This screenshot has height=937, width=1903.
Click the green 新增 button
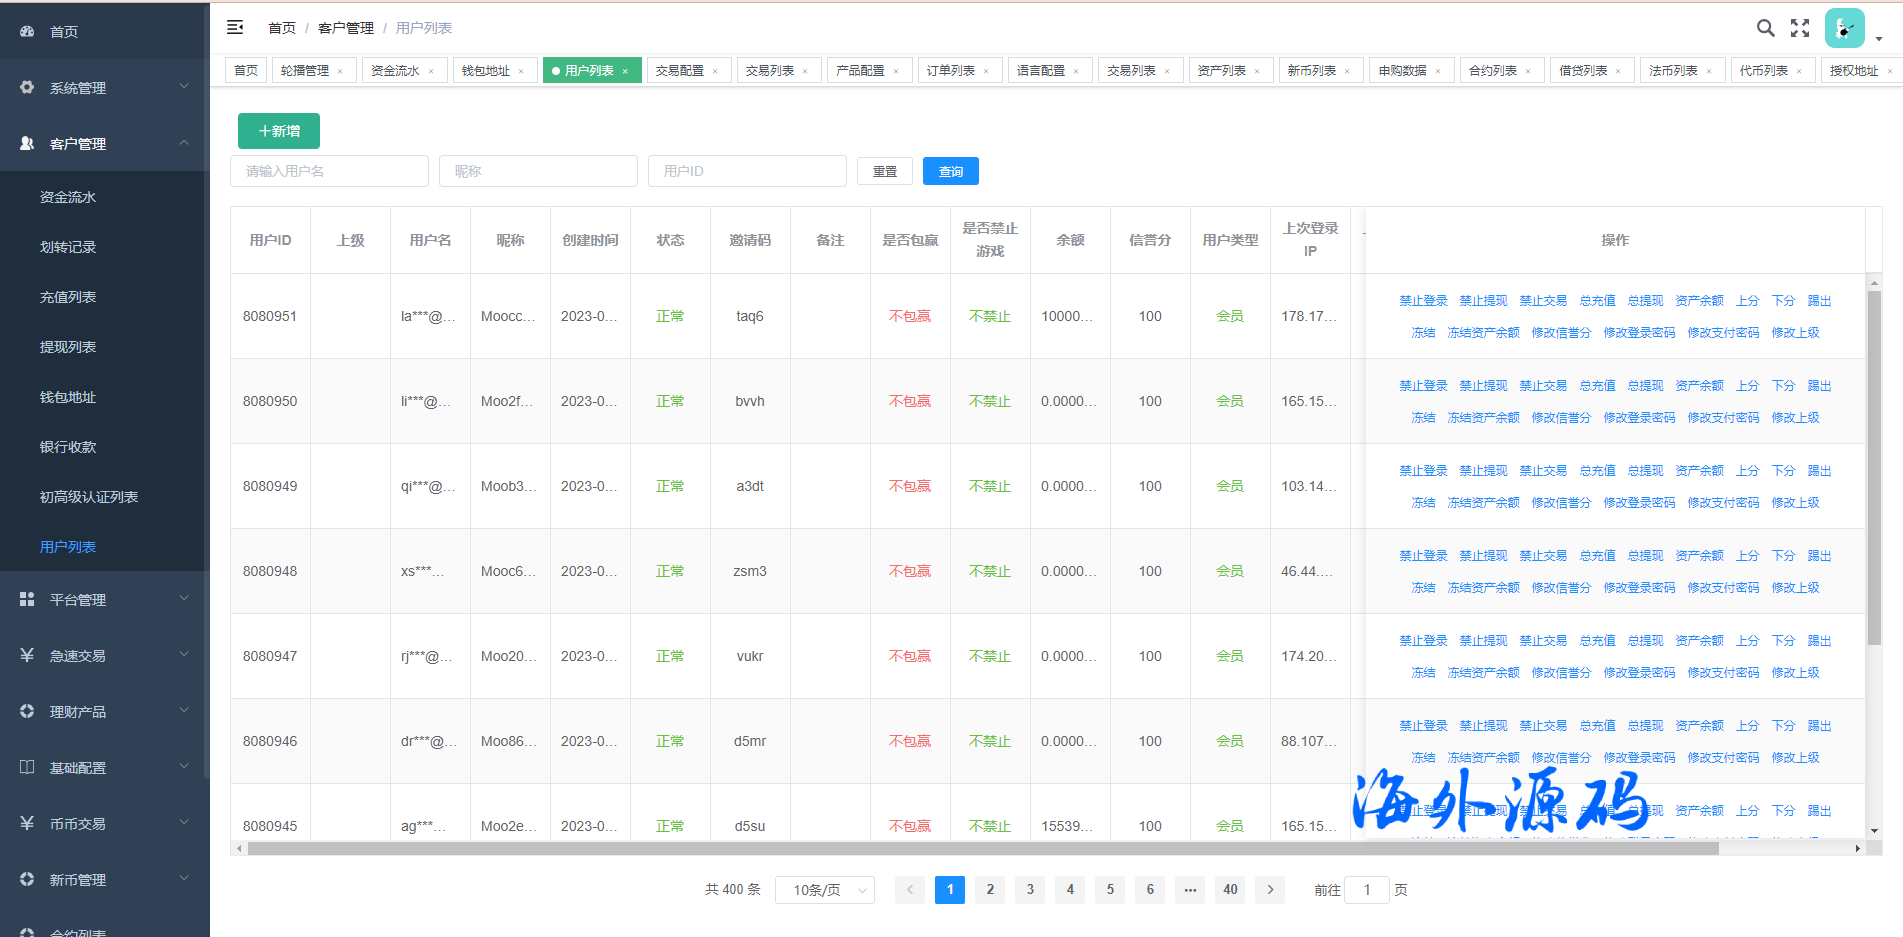click(x=279, y=131)
